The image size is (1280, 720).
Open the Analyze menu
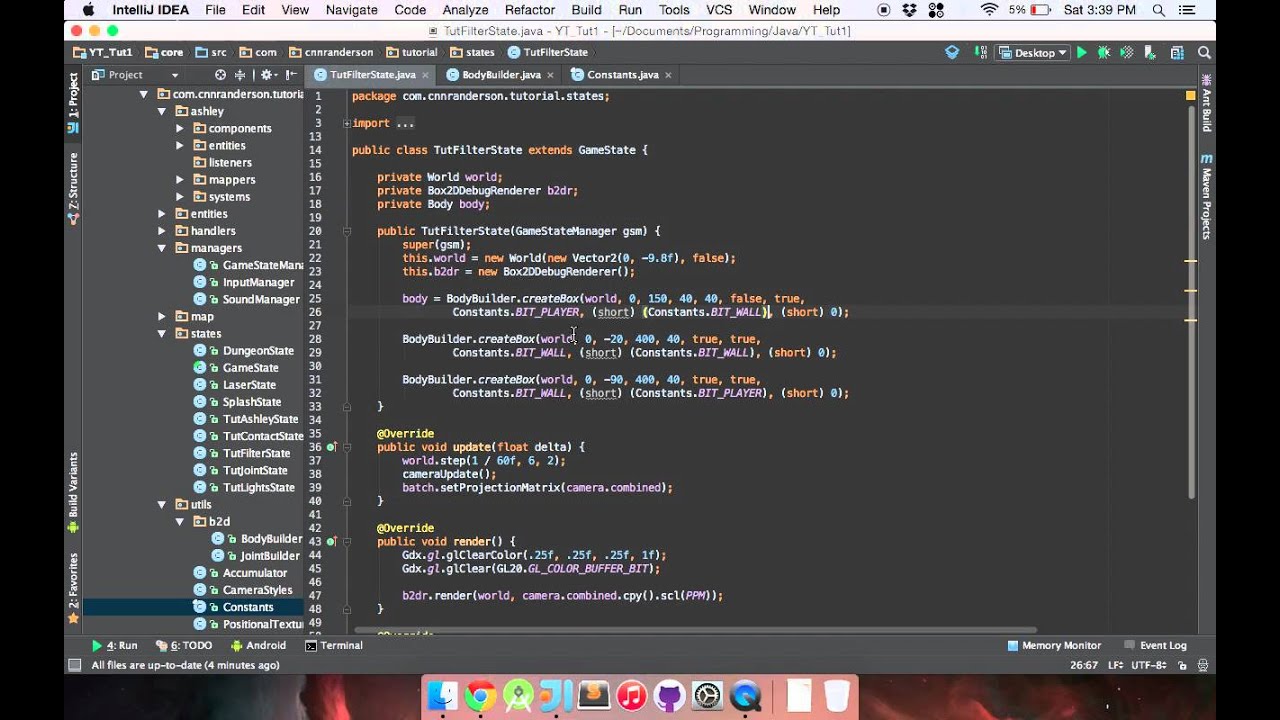[x=465, y=10]
